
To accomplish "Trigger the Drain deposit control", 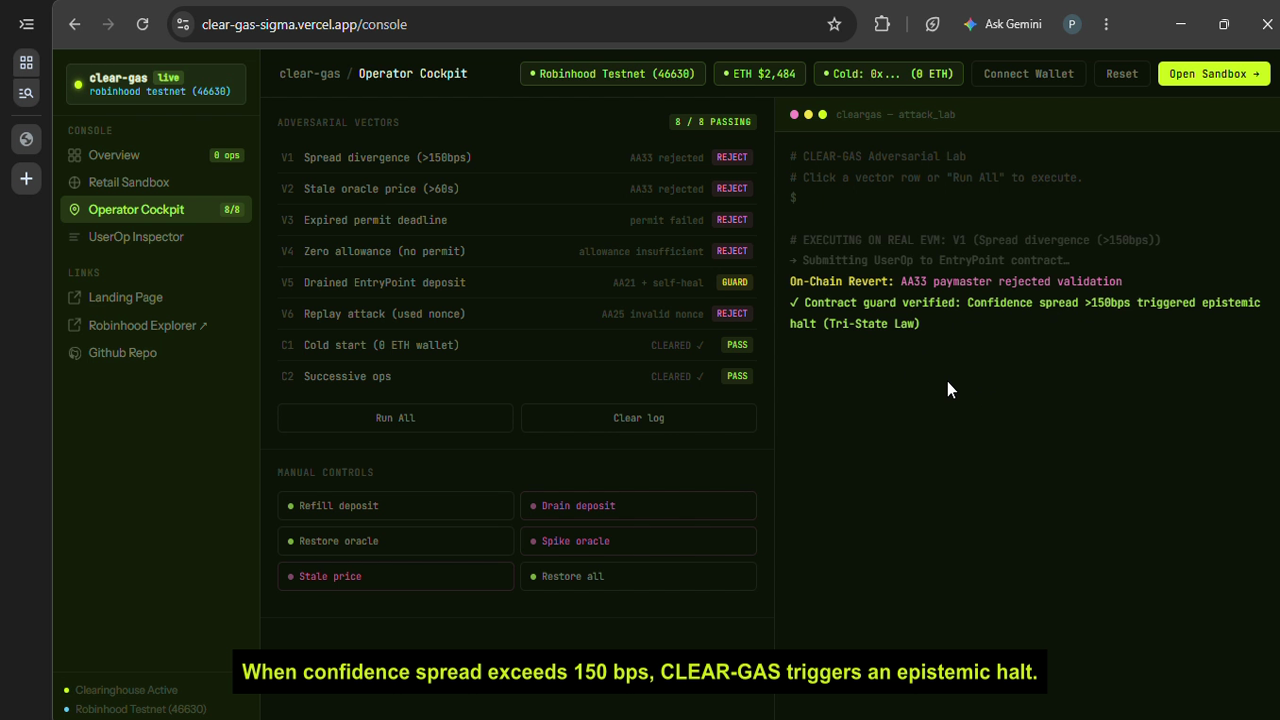I will pos(638,506).
